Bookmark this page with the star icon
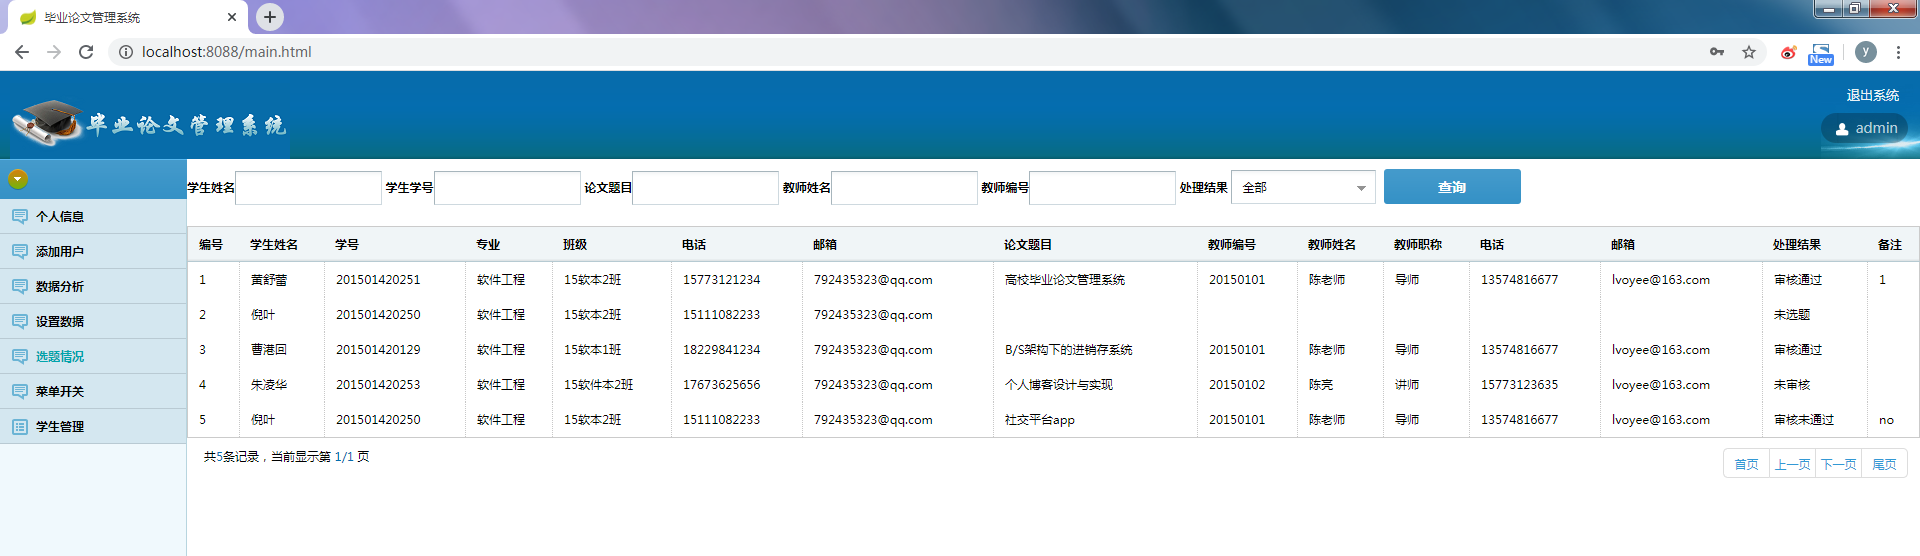 click(1749, 52)
